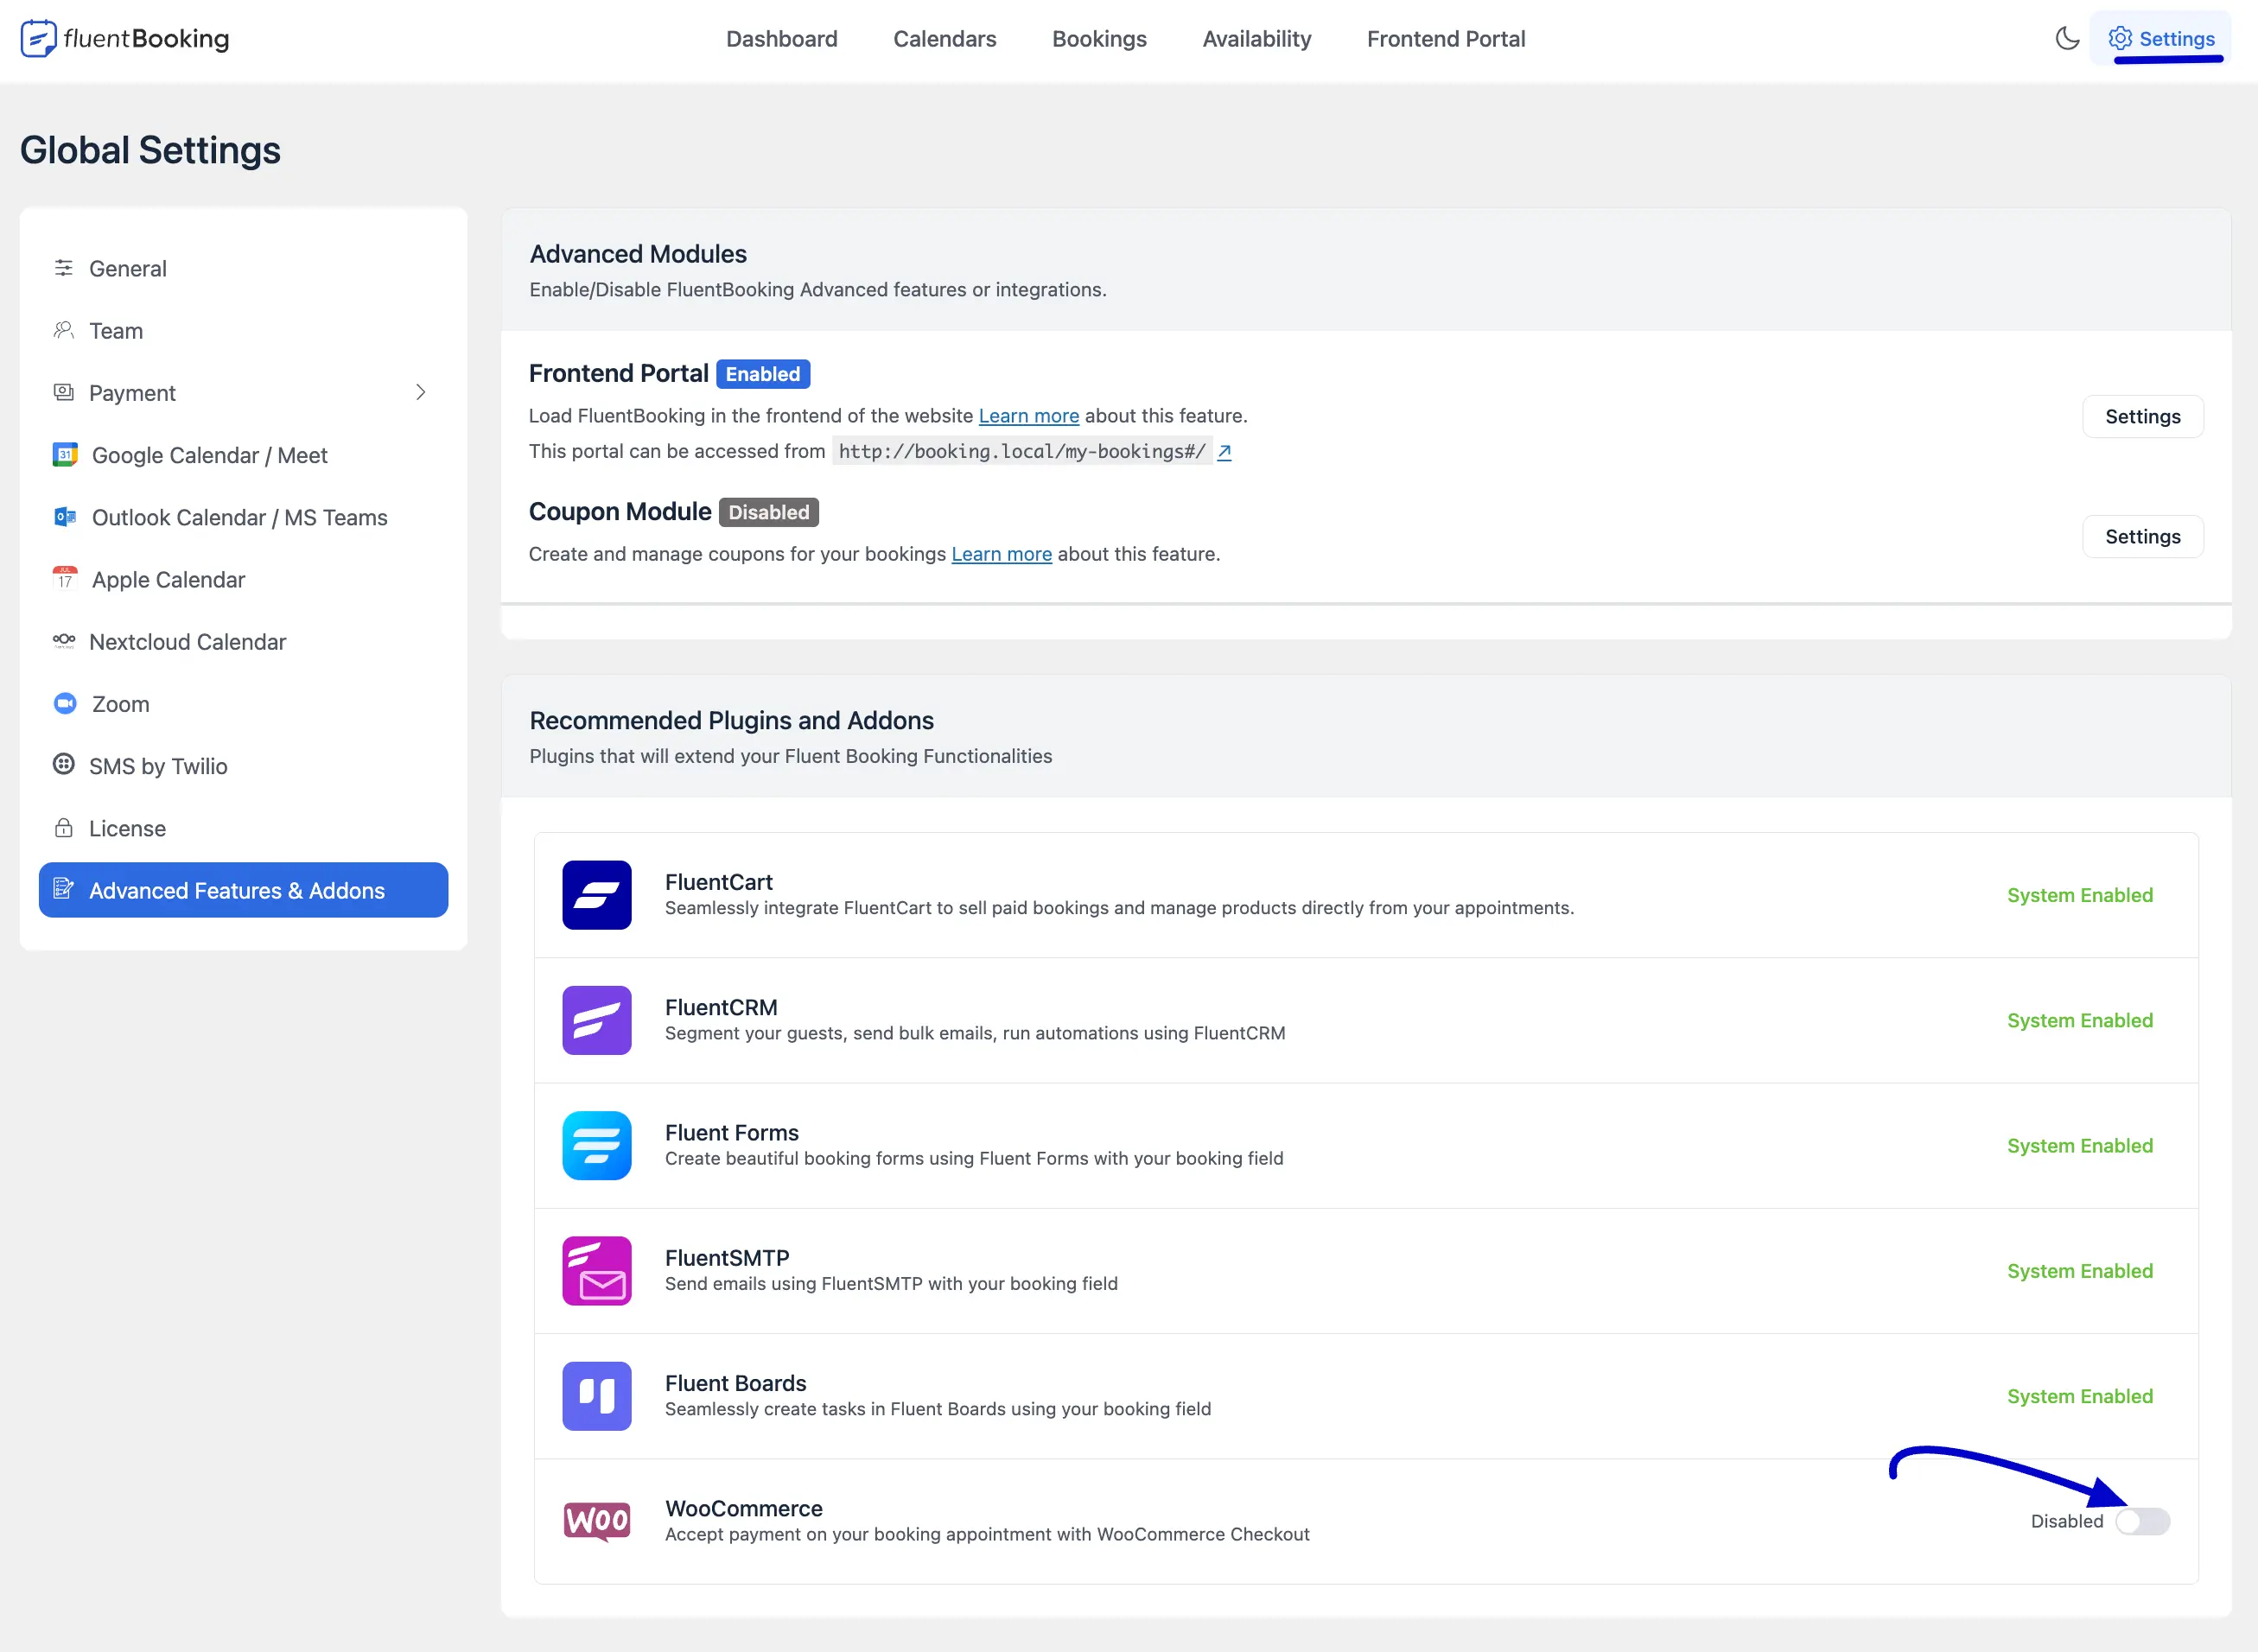Click the Fluent Forms plugin title
2258x1652 pixels.
click(x=731, y=1132)
